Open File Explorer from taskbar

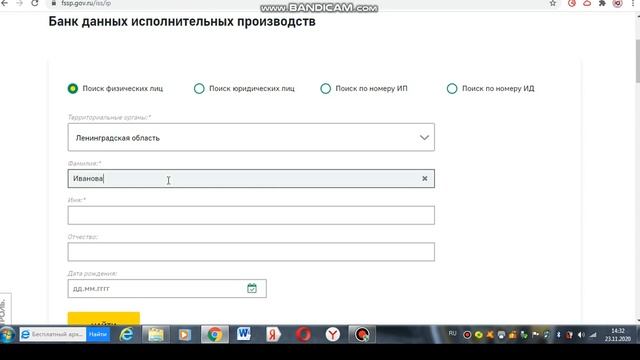pyautogui.click(x=156, y=335)
